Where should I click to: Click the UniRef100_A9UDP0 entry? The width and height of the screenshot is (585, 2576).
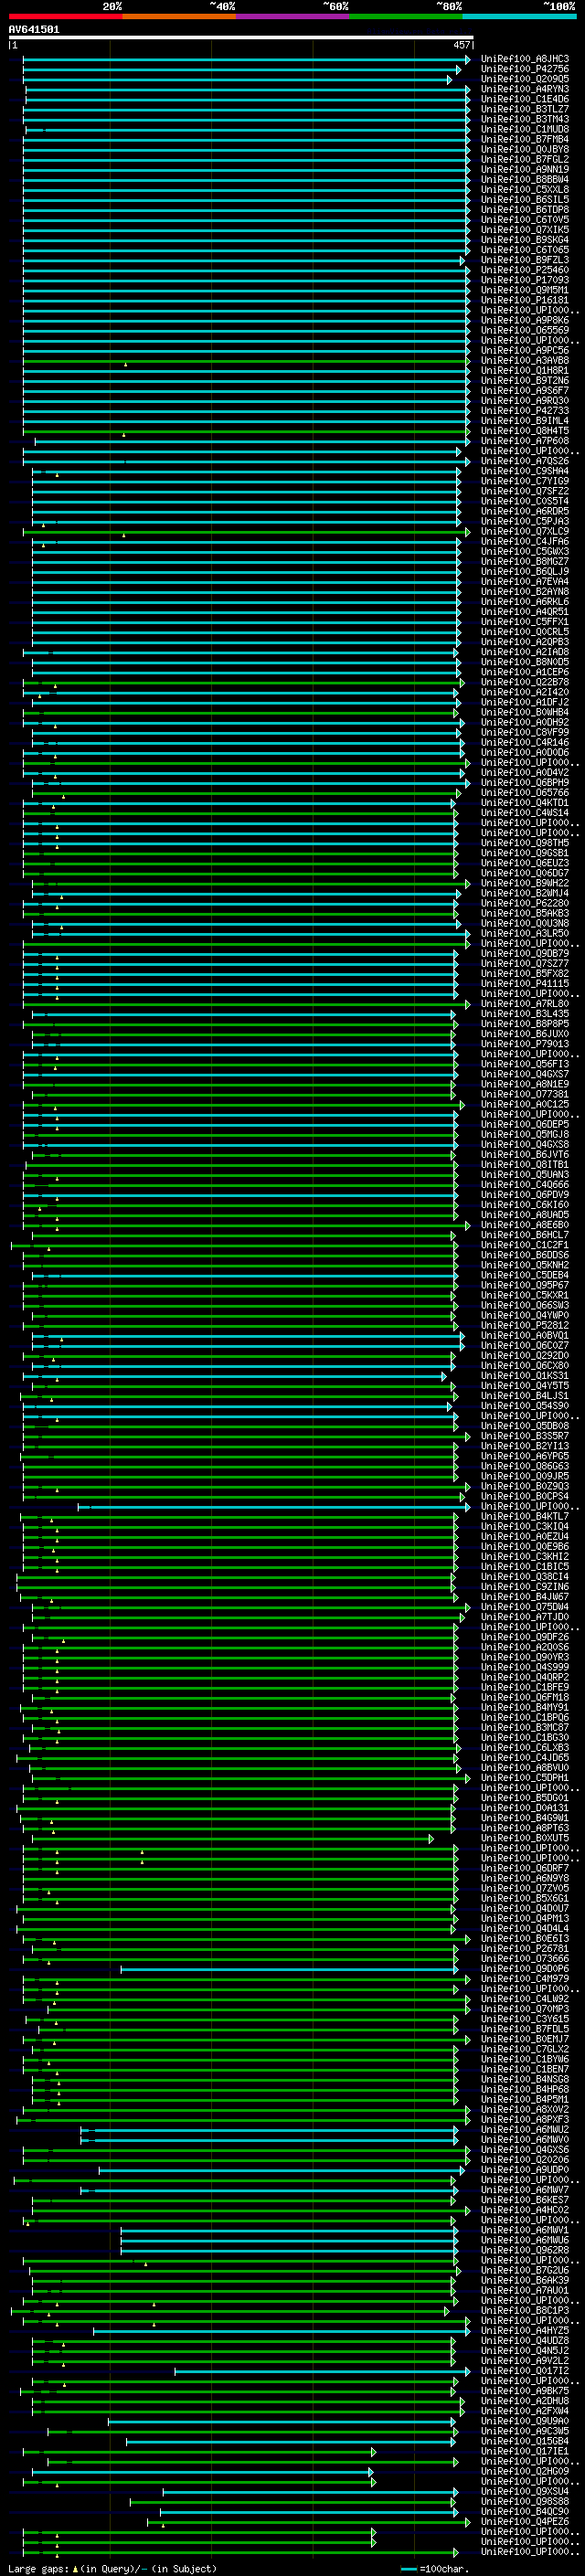tap(525, 2170)
